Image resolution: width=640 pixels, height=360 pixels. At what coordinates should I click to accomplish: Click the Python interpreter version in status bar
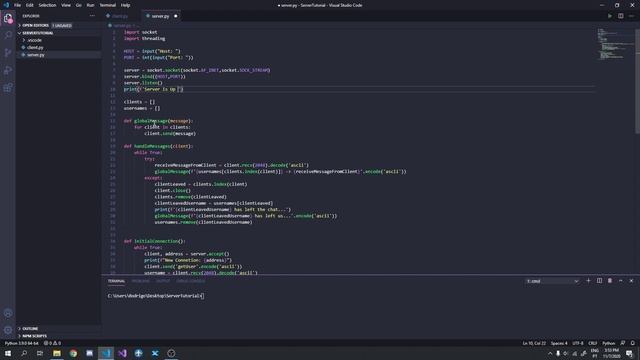(x=22, y=343)
